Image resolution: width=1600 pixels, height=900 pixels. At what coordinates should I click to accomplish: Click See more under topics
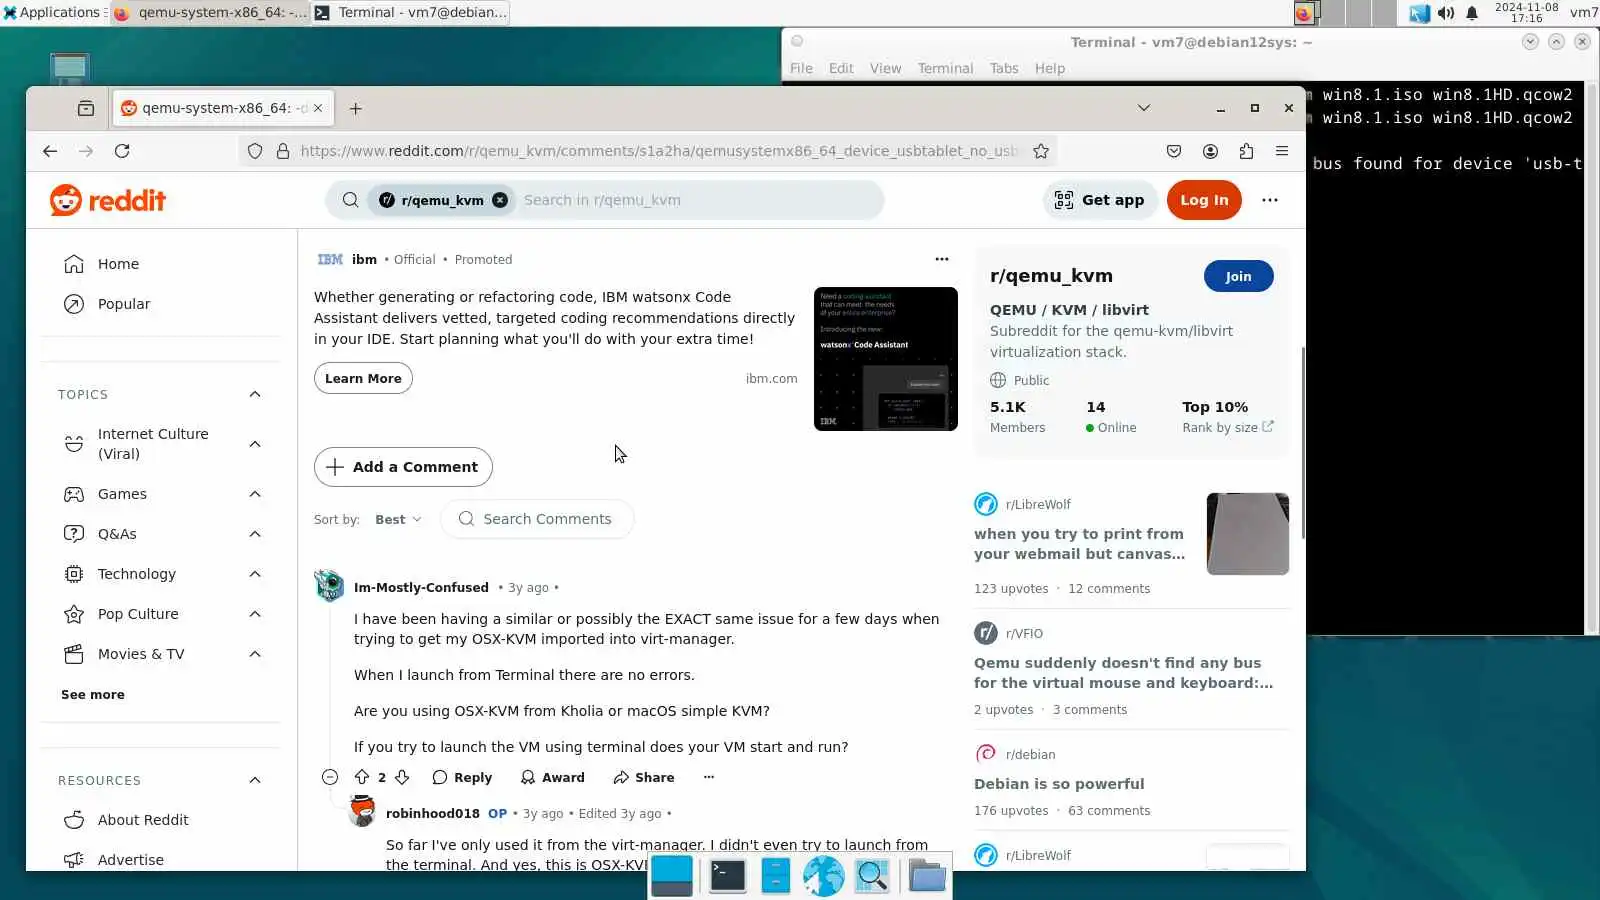(x=93, y=694)
